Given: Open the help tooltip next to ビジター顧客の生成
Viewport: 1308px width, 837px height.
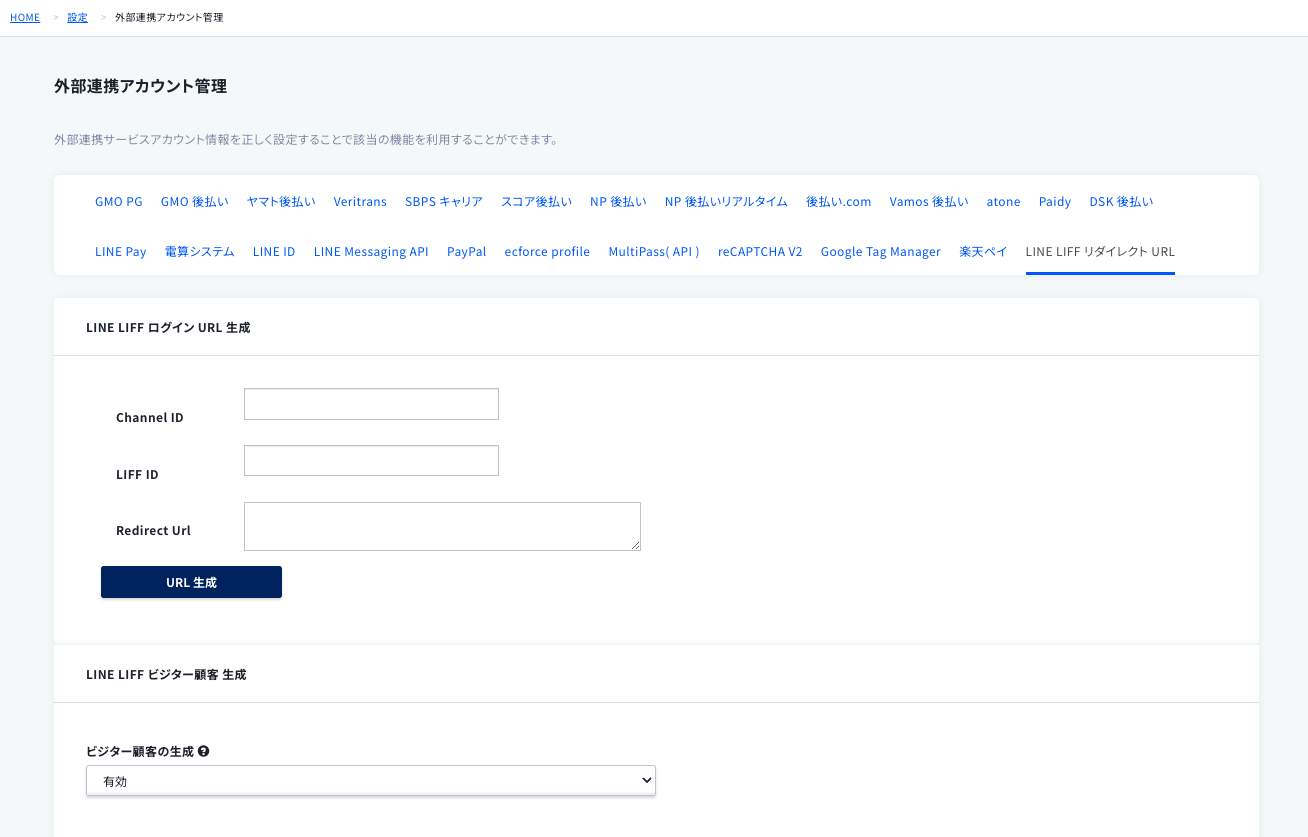Looking at the screenshot, I should point(203,749).
